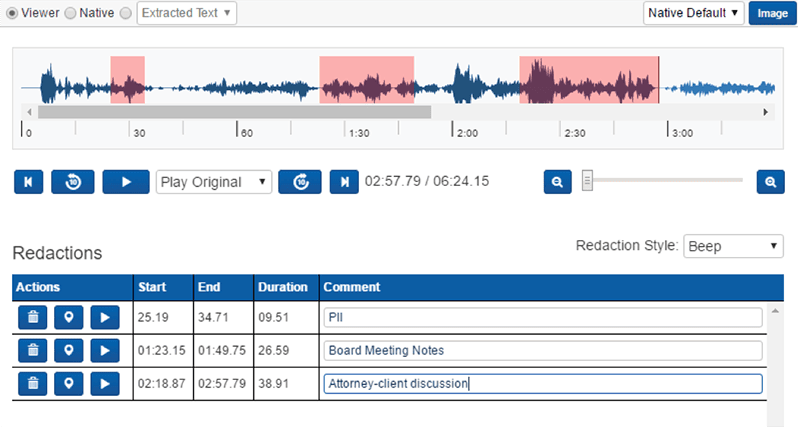The width and height of the screenshot is (798, 427).
Task: Click the Comment column header
Action: (x=552, y=287)
